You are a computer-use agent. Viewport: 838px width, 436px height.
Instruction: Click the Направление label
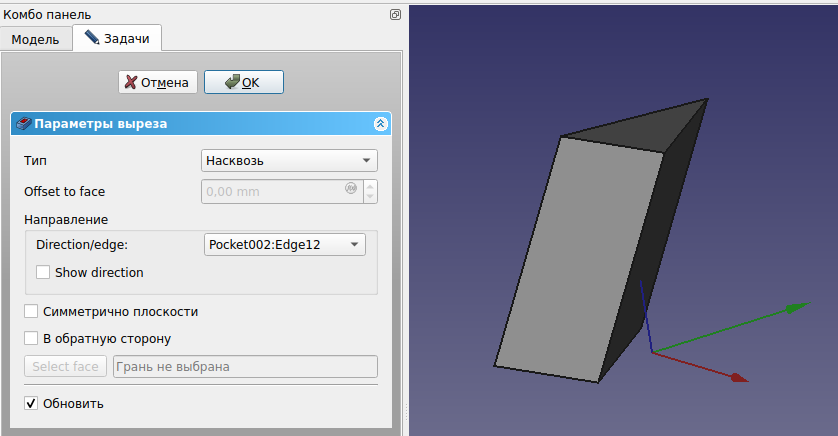point(66,220)
